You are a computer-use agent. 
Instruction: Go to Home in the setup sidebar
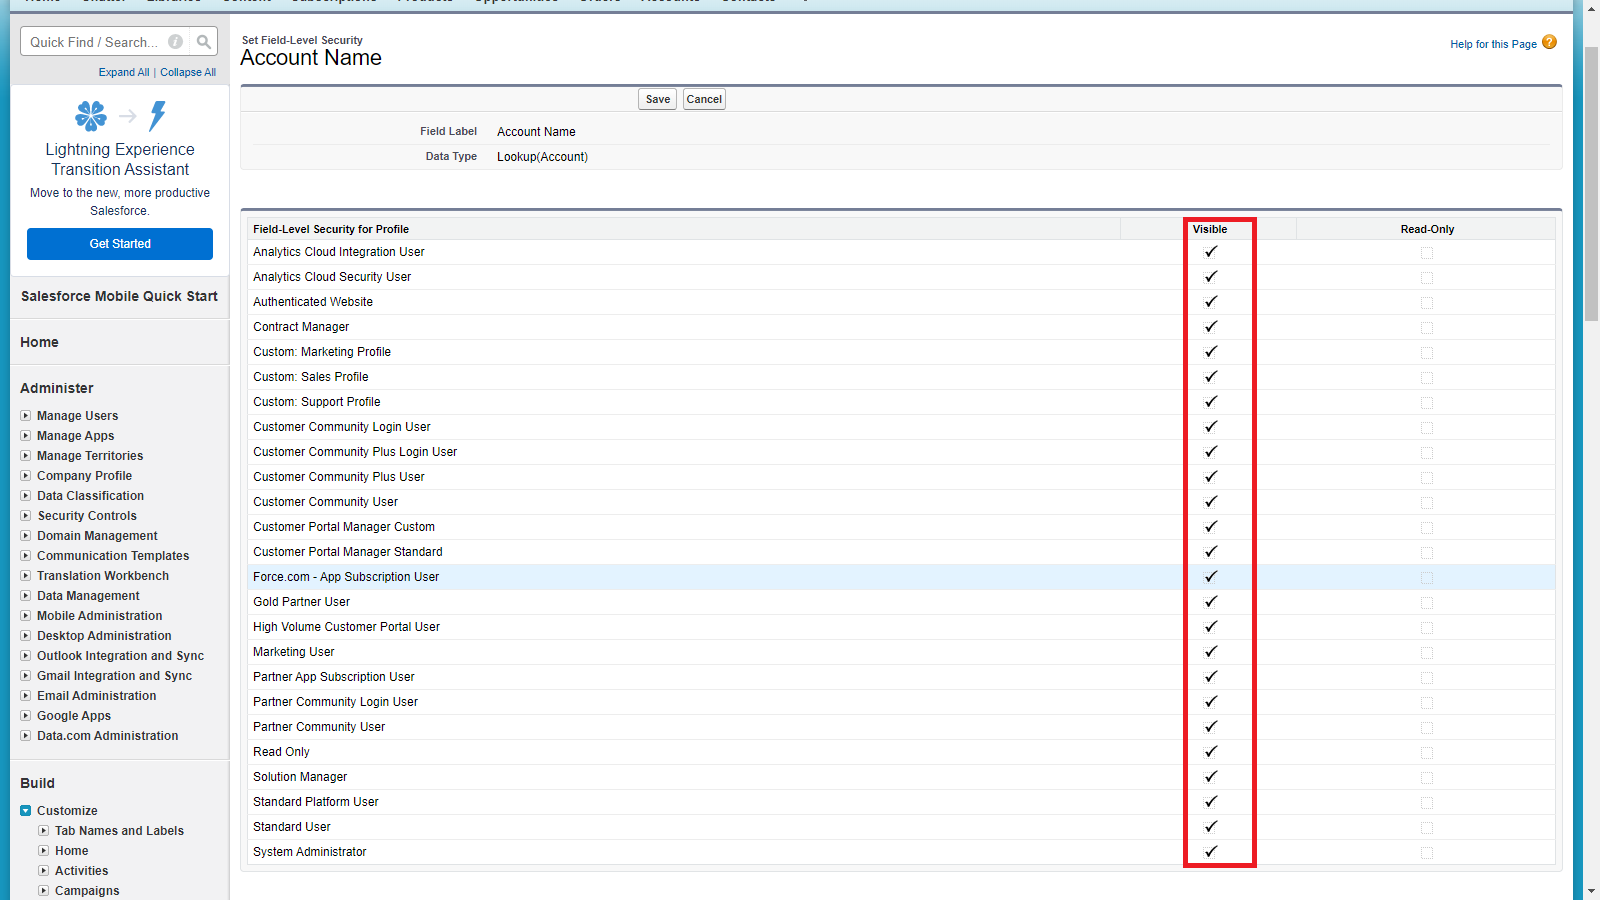(39, 342)
